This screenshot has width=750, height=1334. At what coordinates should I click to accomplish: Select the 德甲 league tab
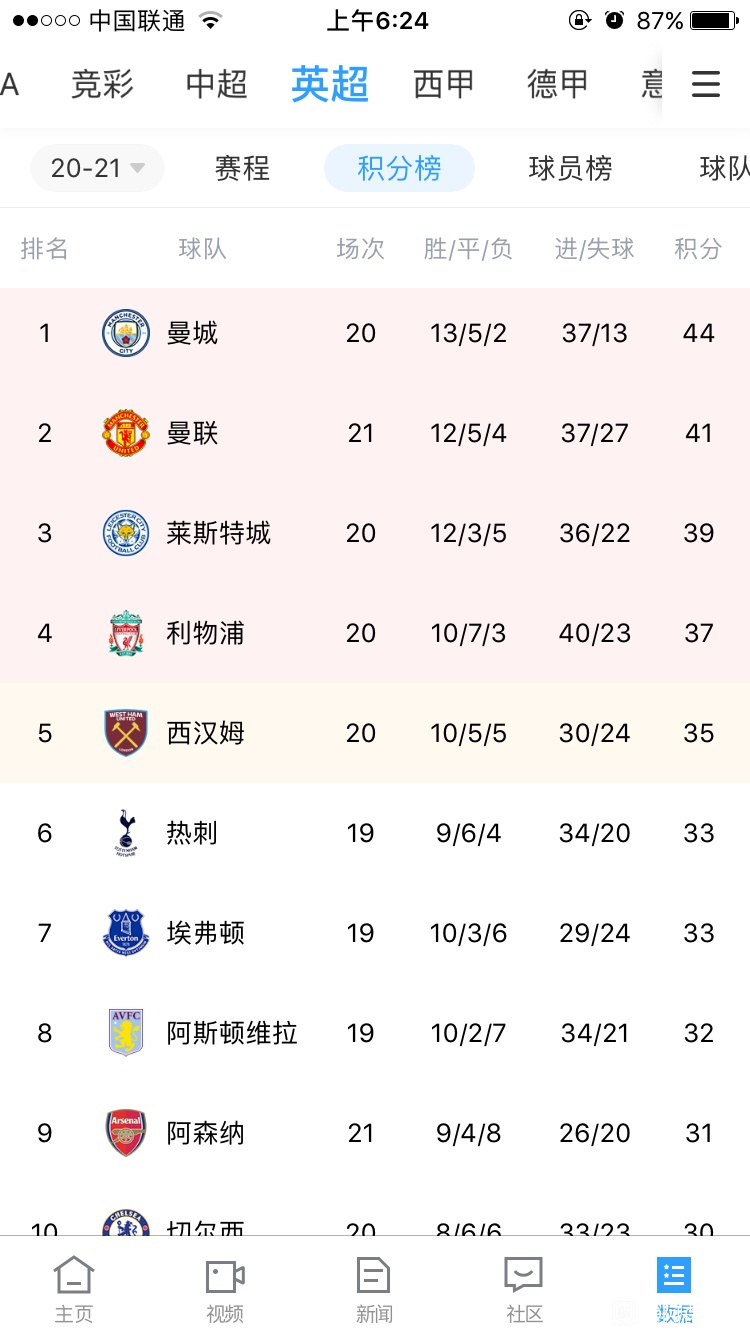[558, 84]
